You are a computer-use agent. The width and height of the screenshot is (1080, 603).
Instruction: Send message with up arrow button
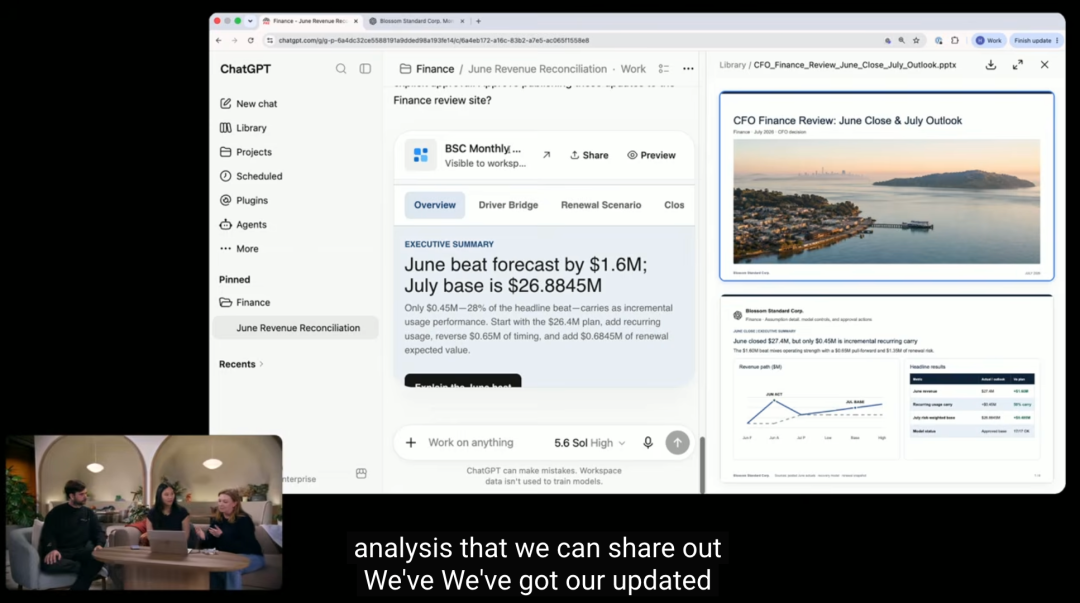[677, 442]
